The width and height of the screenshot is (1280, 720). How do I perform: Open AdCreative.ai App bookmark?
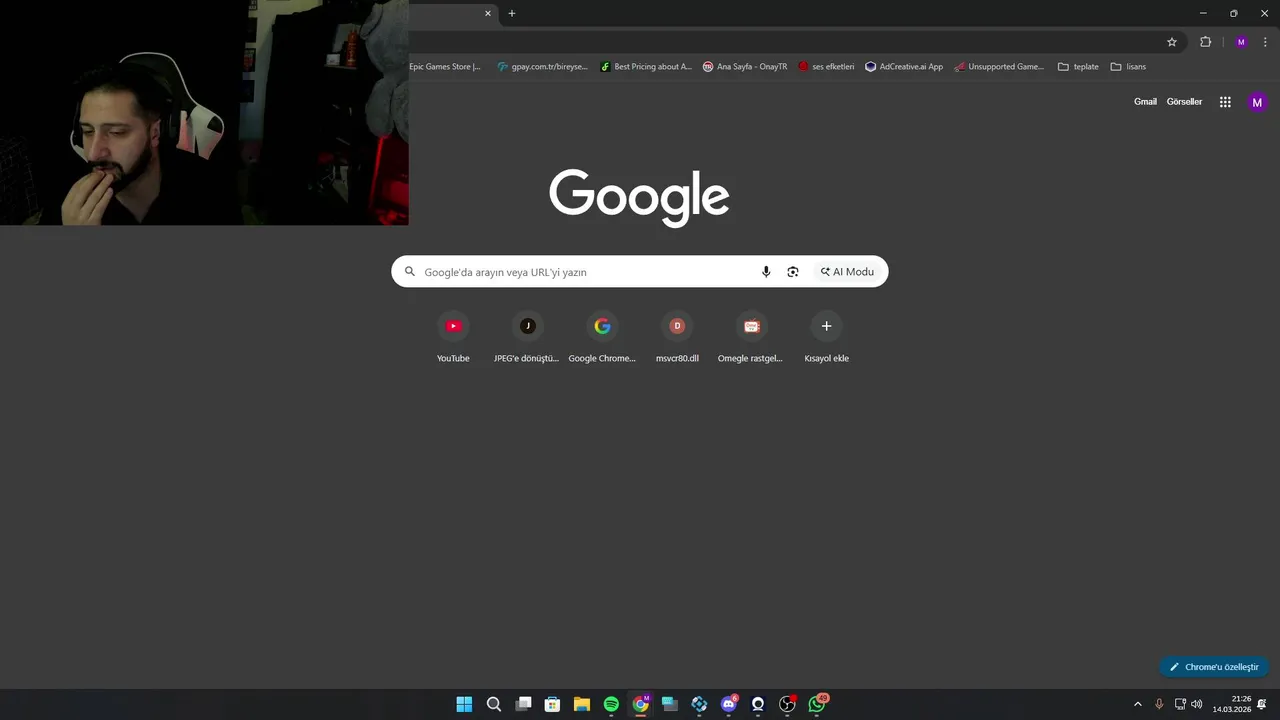point(904,67)
